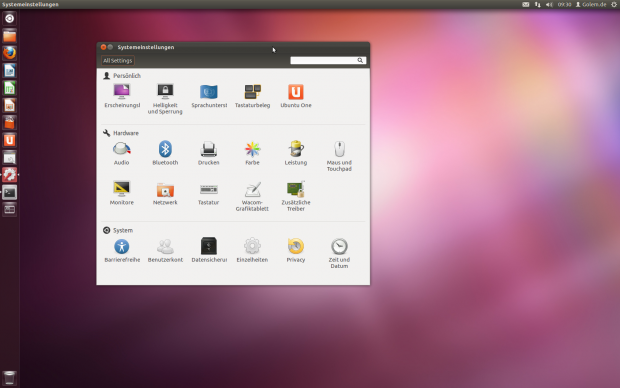Open Helligkeit und Sperrung settings
Screen dimensions: 620x388
165,99
